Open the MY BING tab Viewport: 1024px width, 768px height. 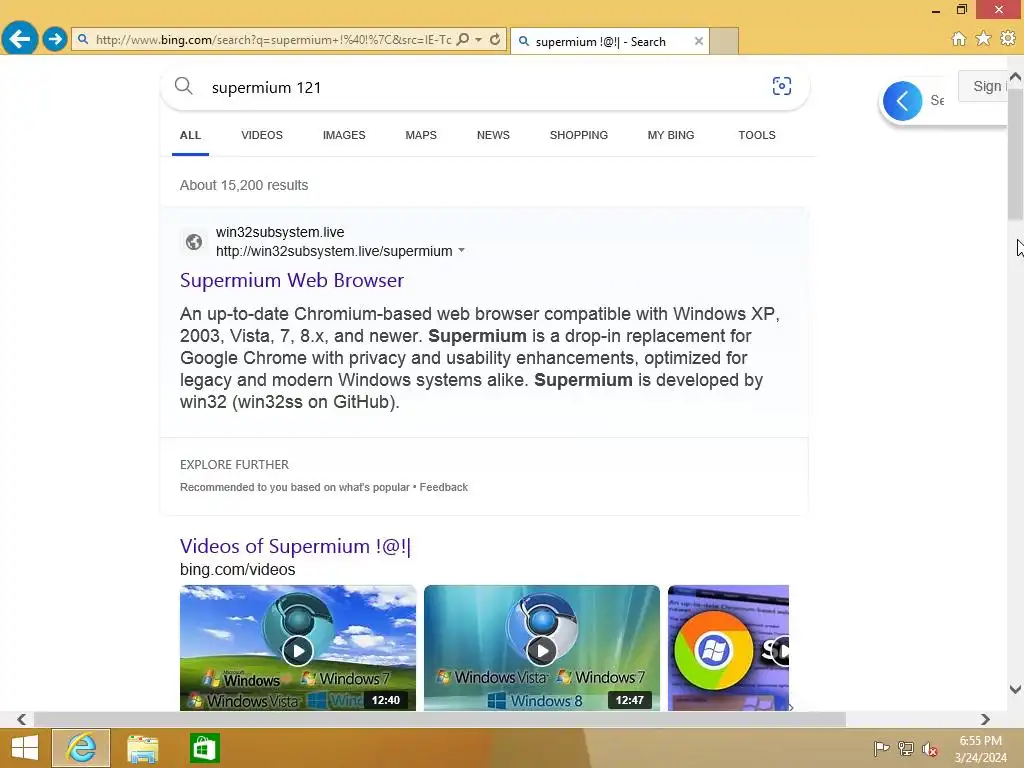pyautogui.click(x=671, y=135)
